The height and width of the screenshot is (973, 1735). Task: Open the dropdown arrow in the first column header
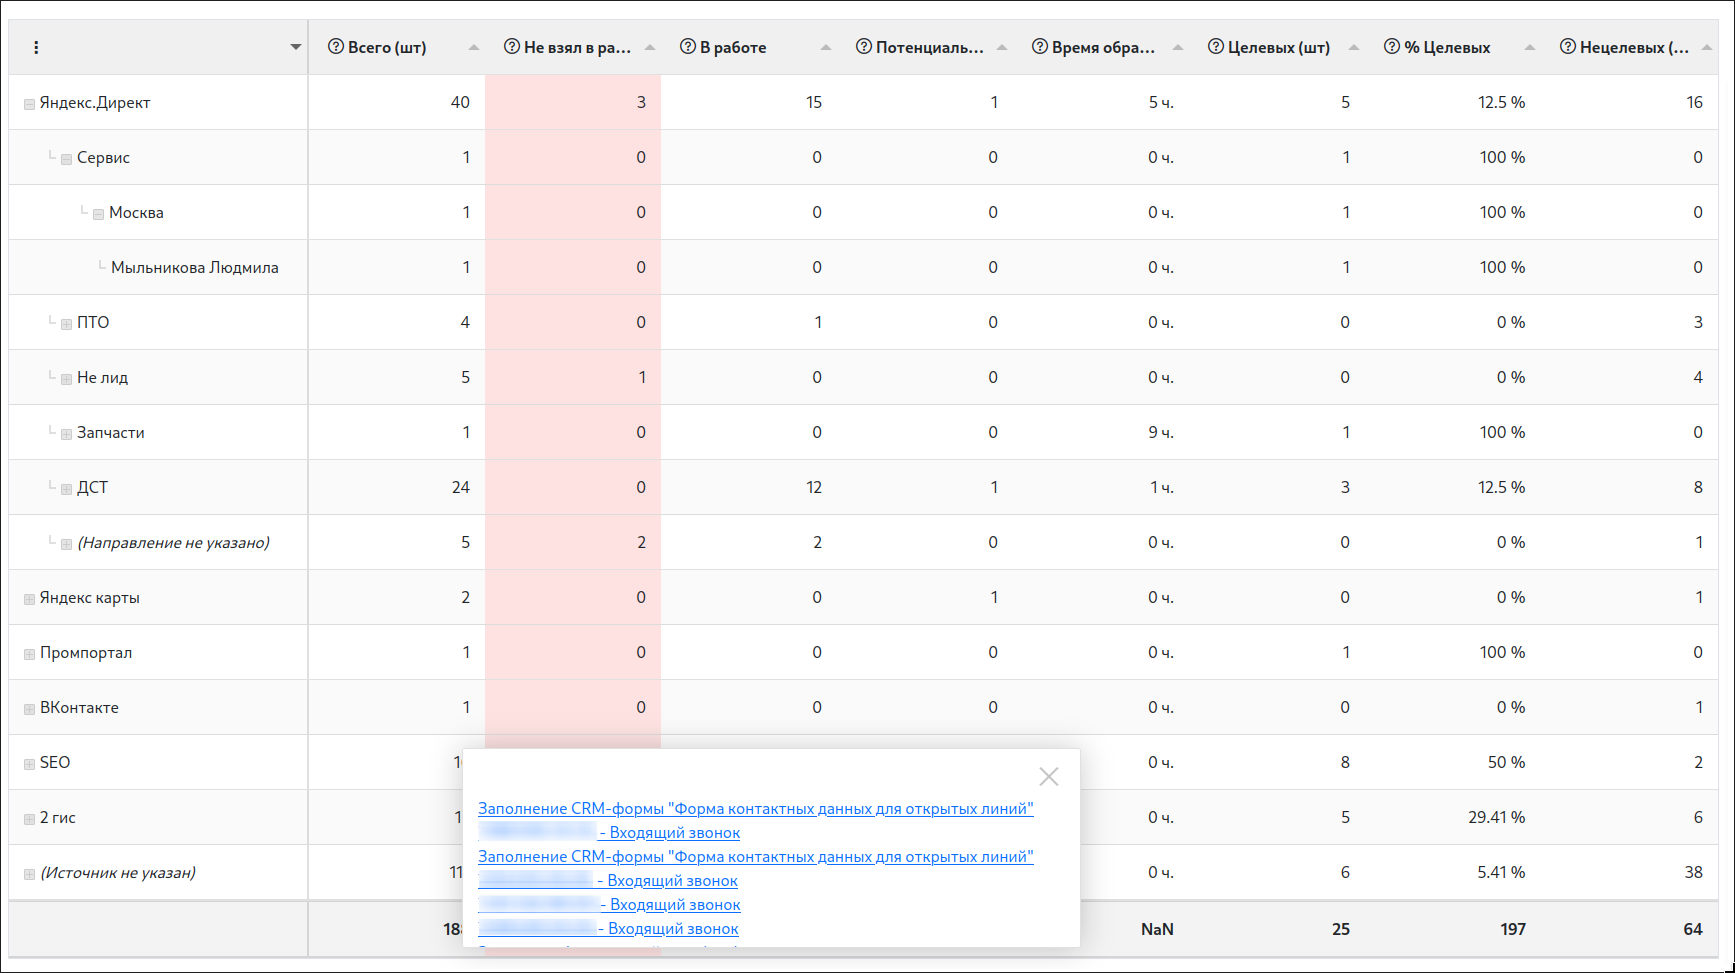click(296, 48)
